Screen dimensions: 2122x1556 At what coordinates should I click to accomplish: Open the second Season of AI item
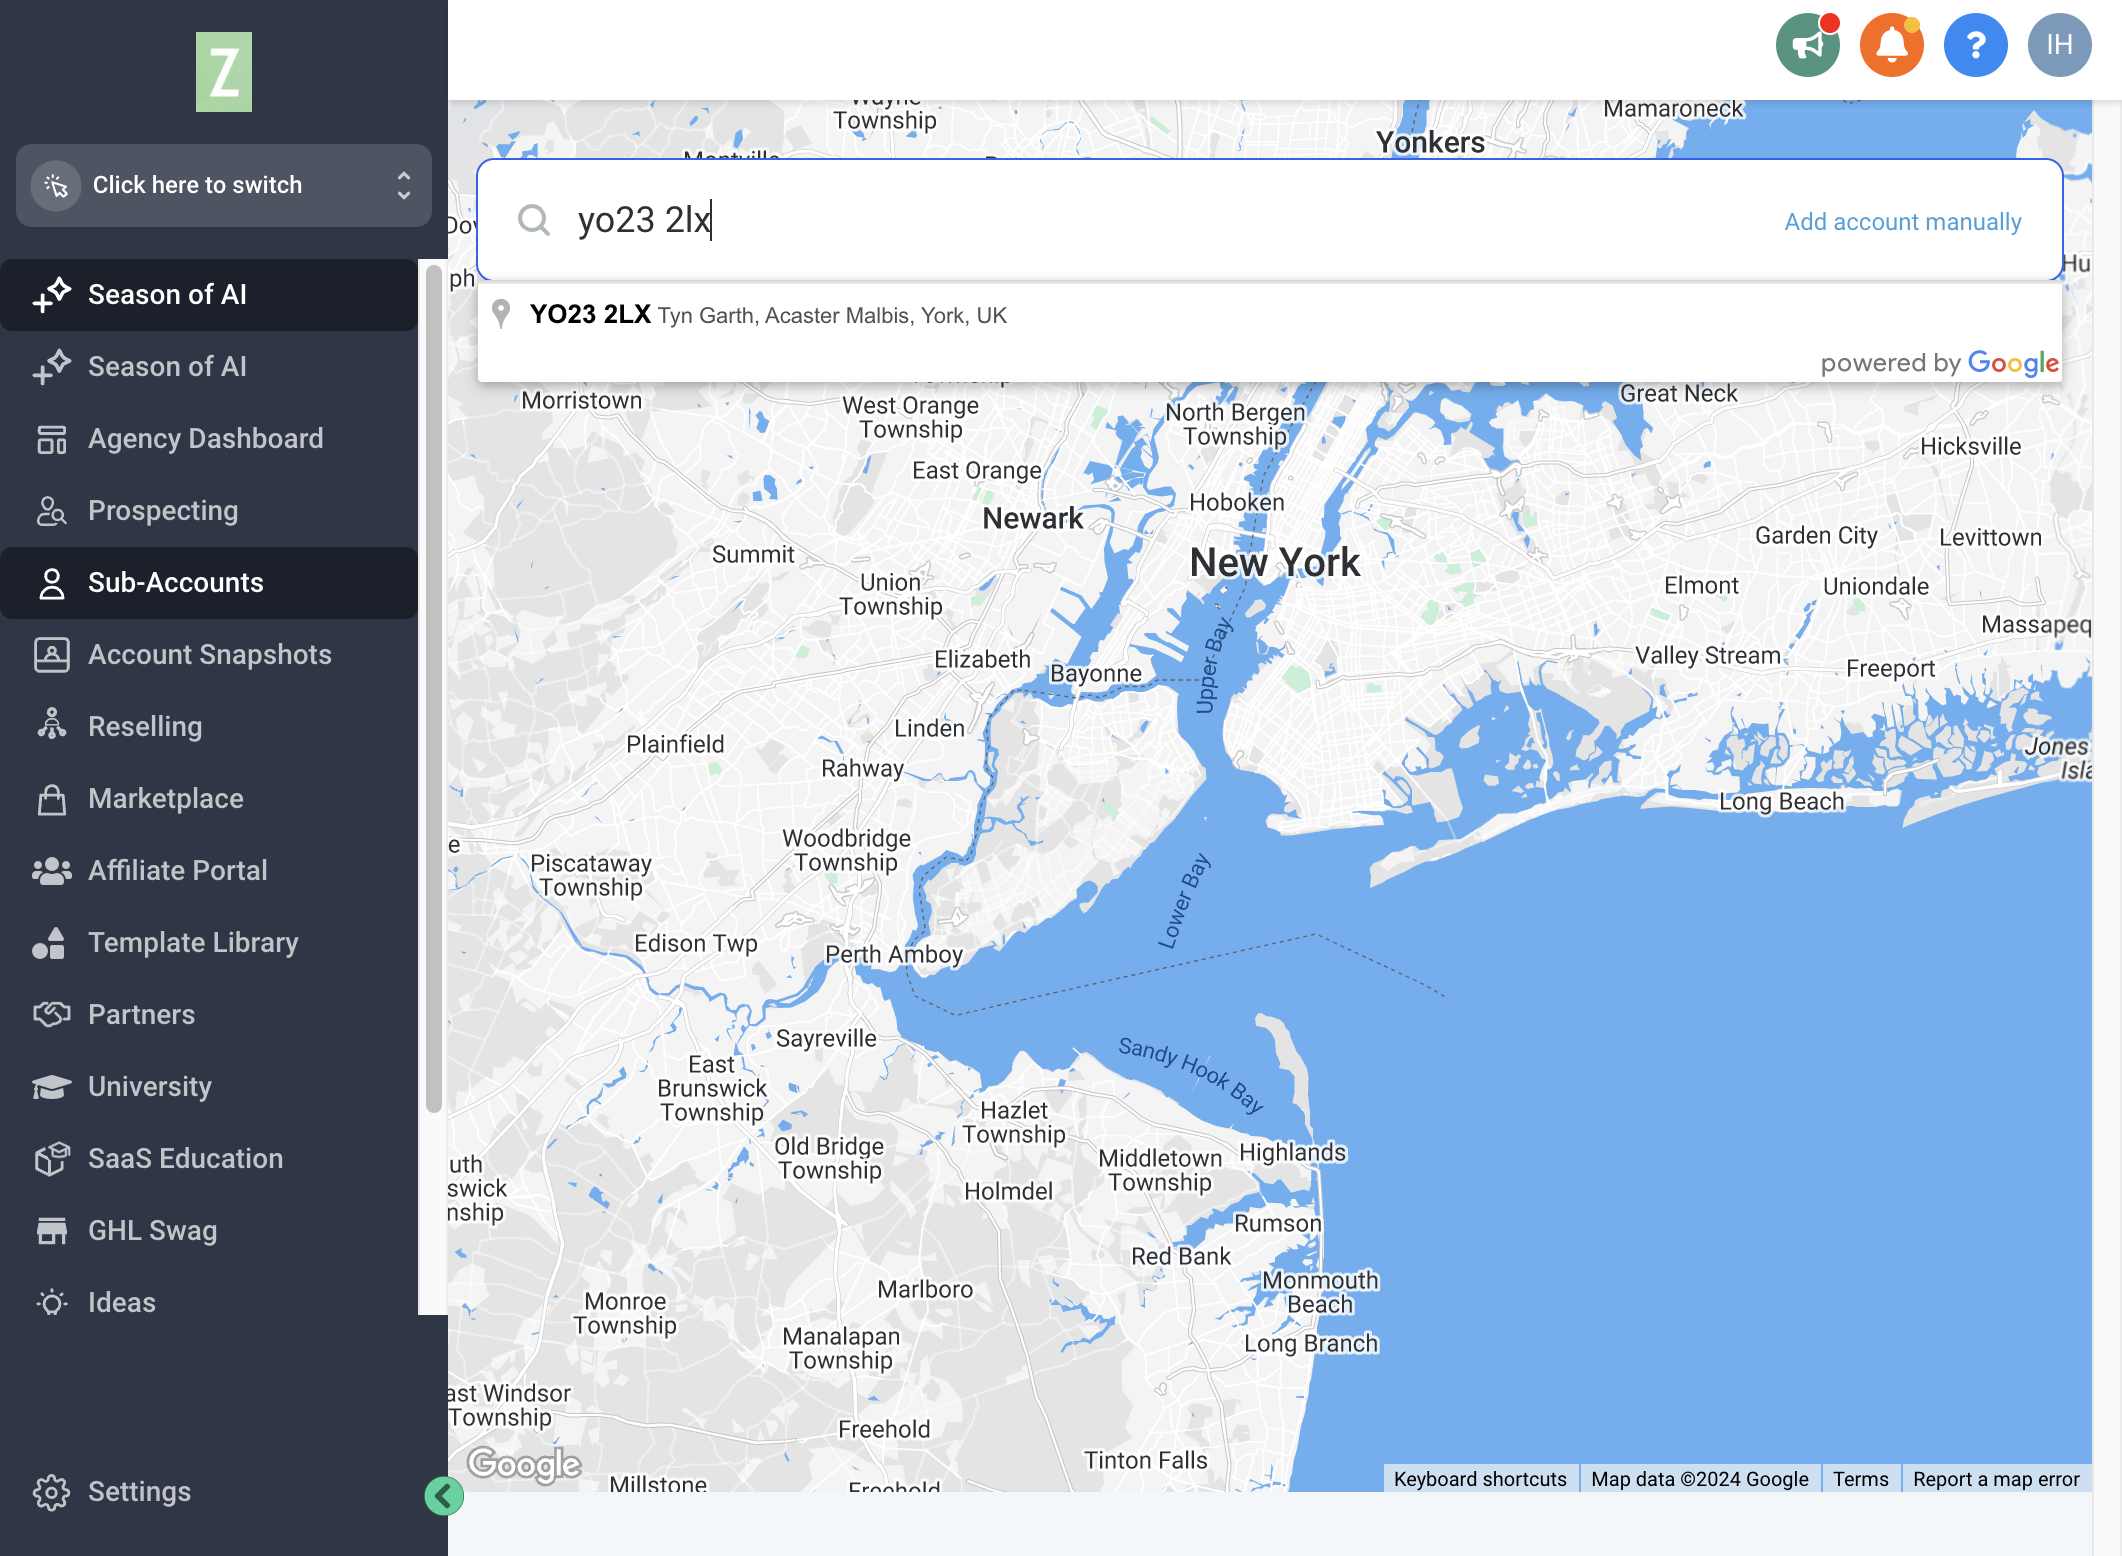click(x=209, y=367)
